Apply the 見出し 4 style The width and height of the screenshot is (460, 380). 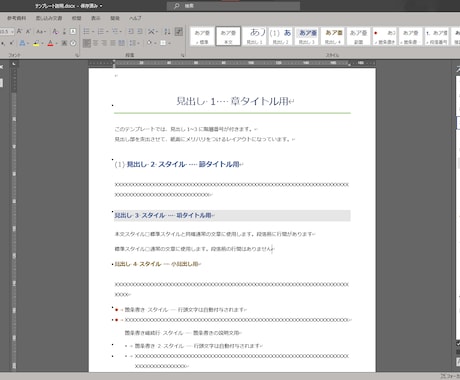(x=333, y=36)
